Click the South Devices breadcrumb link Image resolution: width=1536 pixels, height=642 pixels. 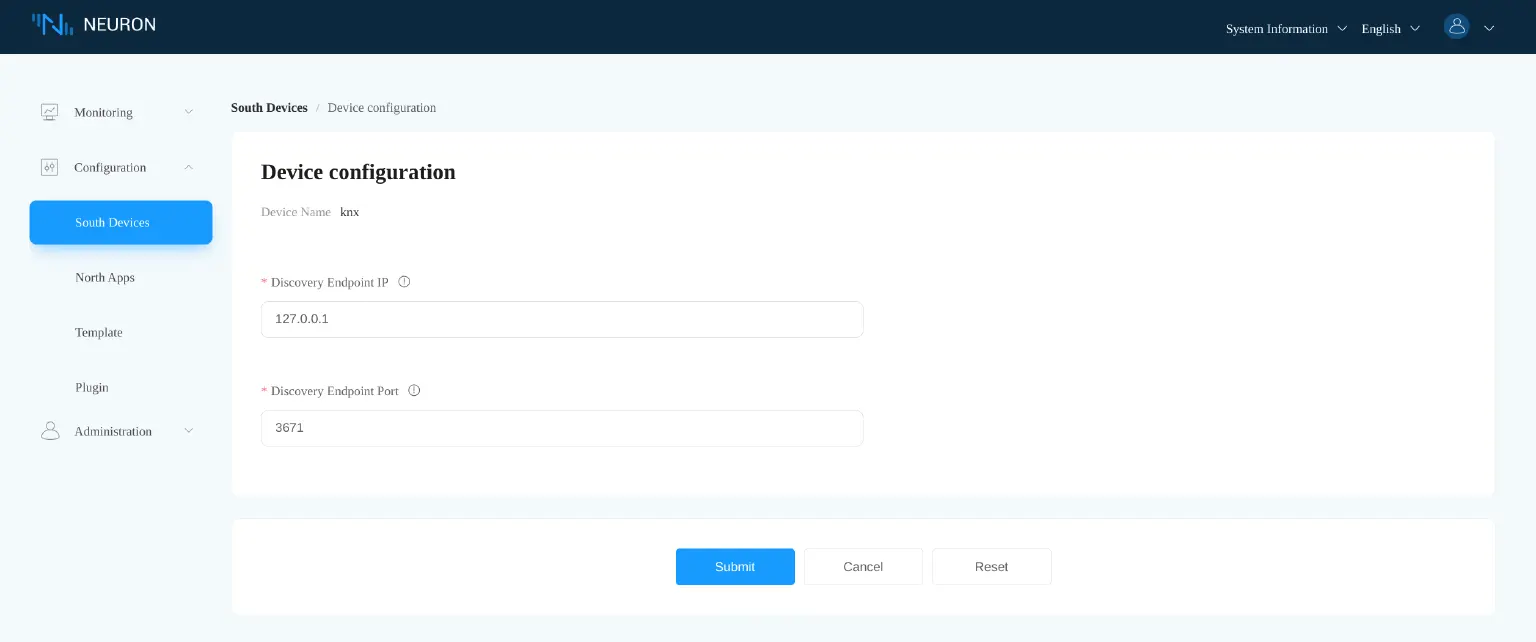pos(269,108)
